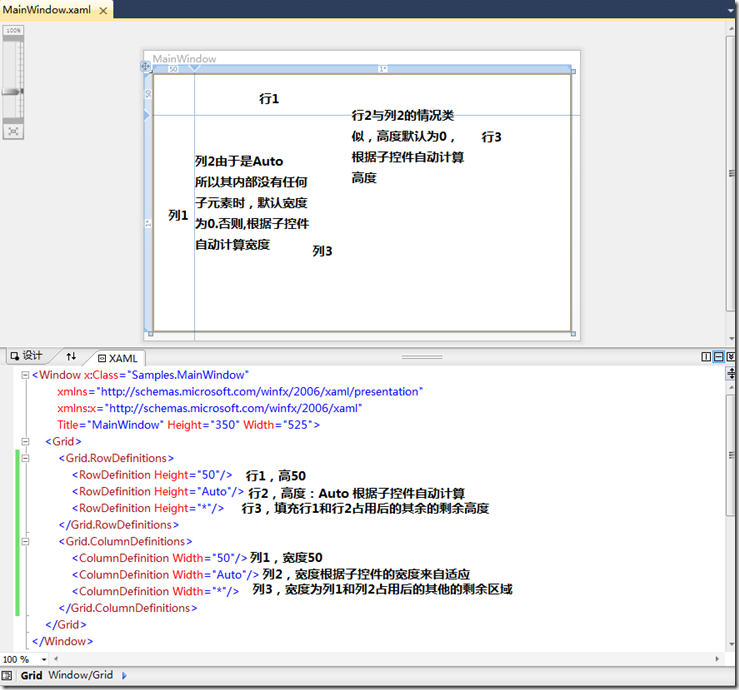Click the Samples.MainWindow class value

188,375
